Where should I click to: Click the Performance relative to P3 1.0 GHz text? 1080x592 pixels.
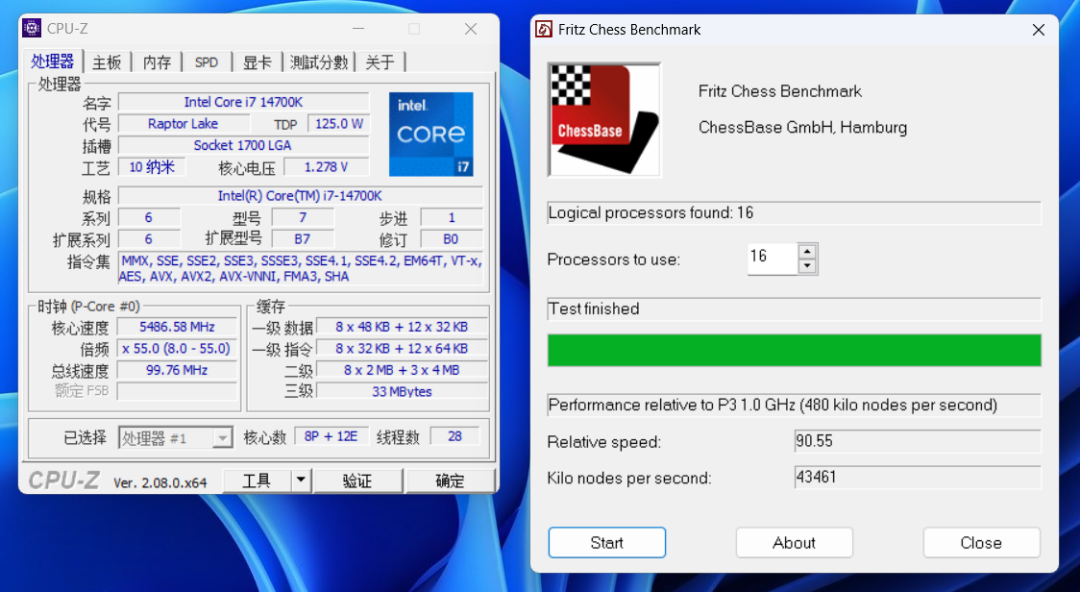click(773, 405)
